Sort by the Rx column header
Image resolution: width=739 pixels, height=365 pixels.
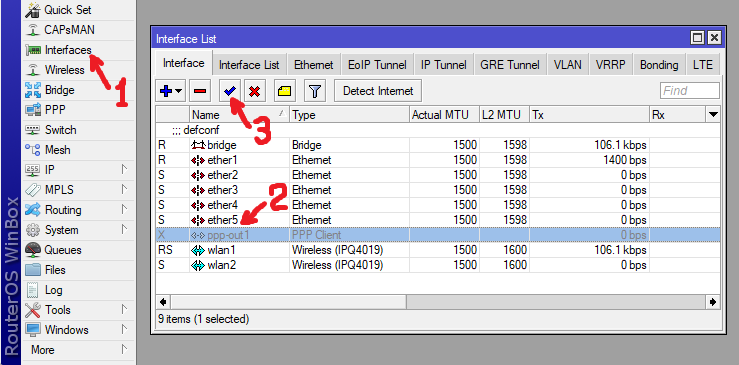click(x=677, y=115)
